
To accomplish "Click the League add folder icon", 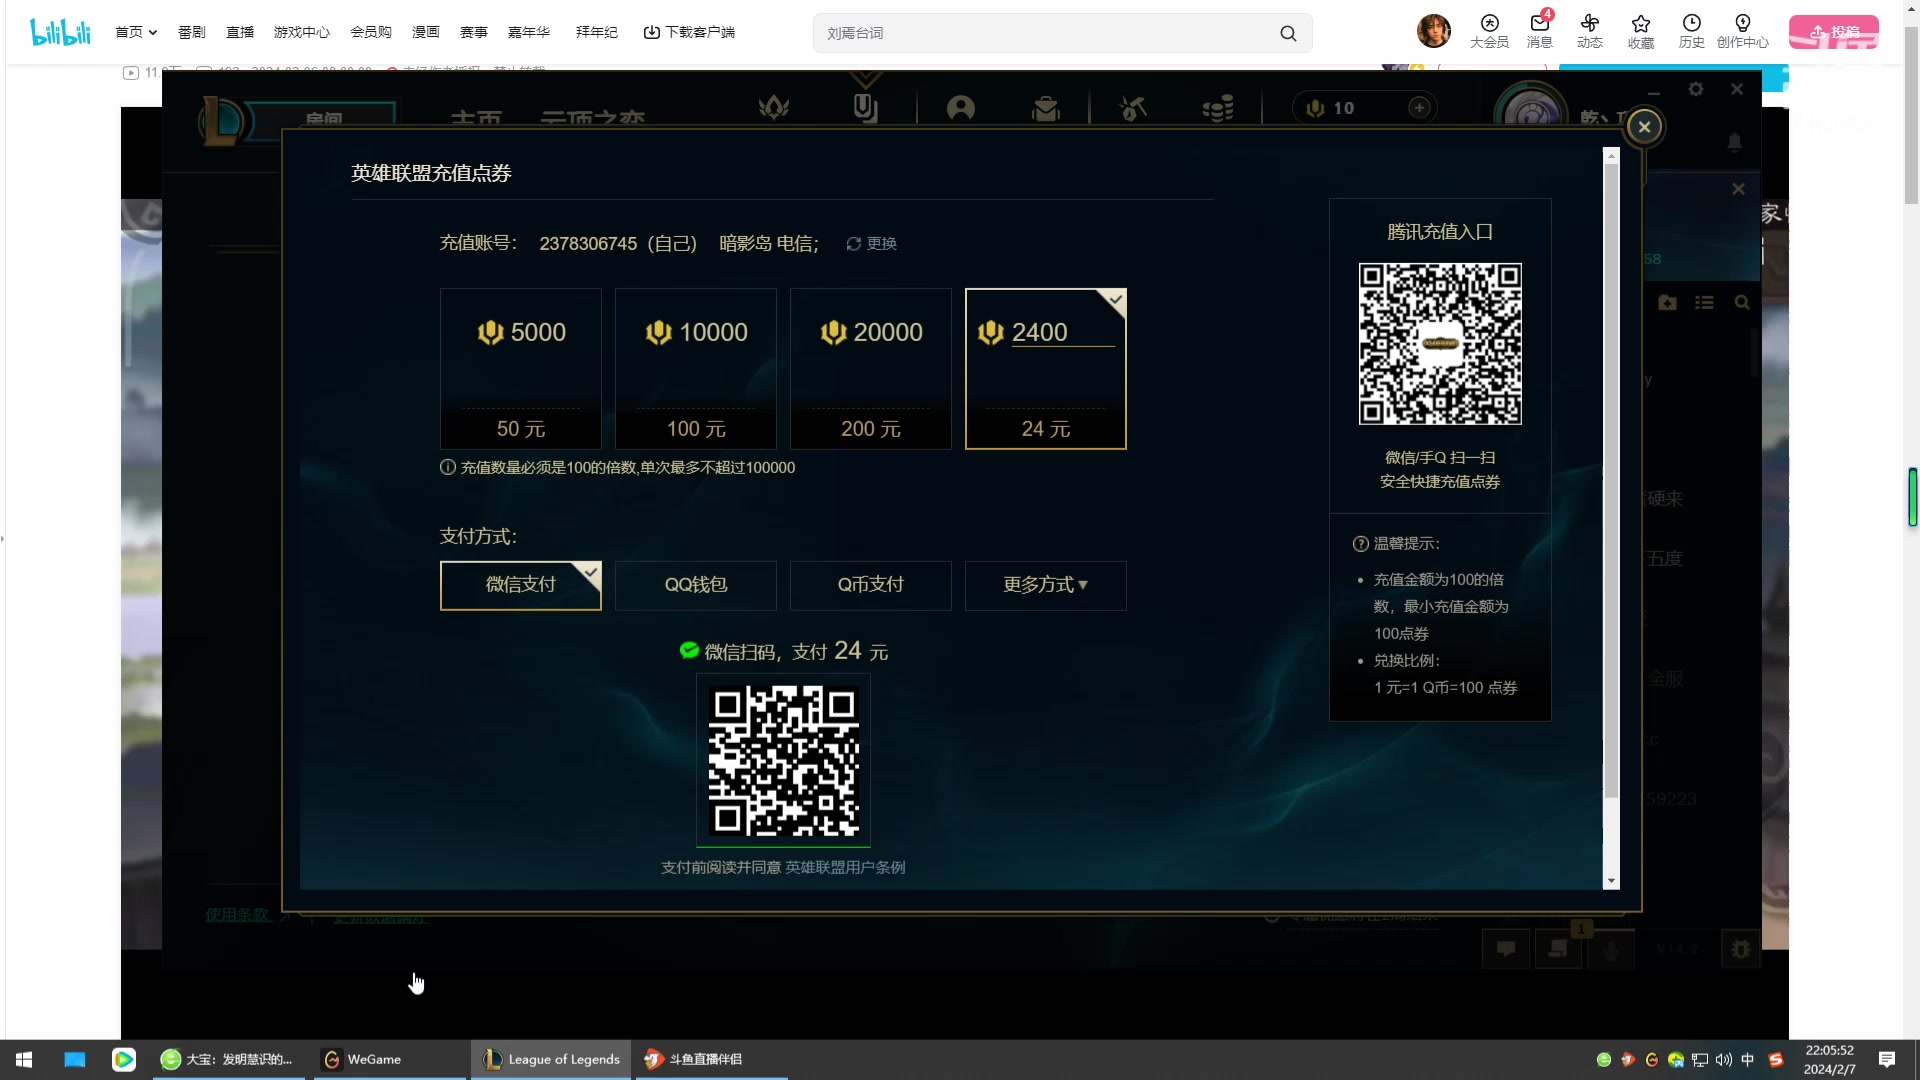I will point(1667,302).
